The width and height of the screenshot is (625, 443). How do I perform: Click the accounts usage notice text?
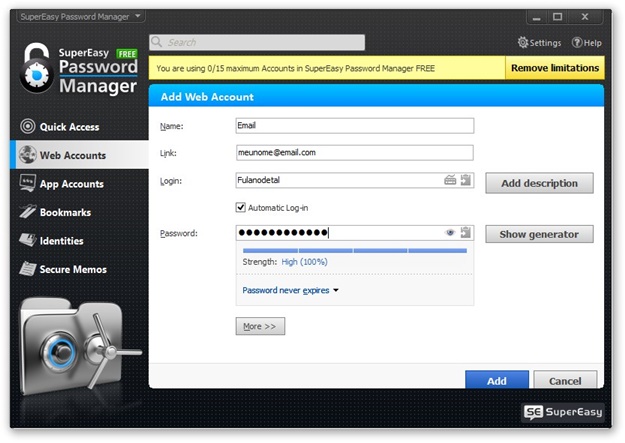[x=295, y=68]
